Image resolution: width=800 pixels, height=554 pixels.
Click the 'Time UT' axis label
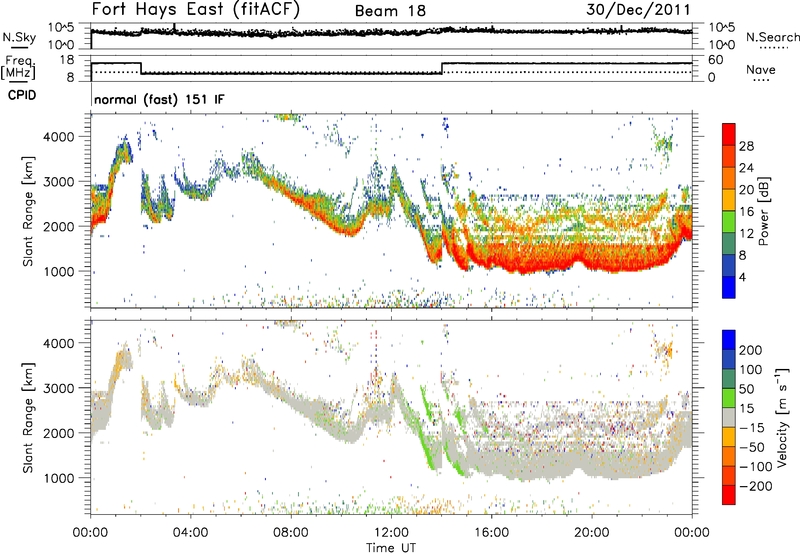coord(391,548)
